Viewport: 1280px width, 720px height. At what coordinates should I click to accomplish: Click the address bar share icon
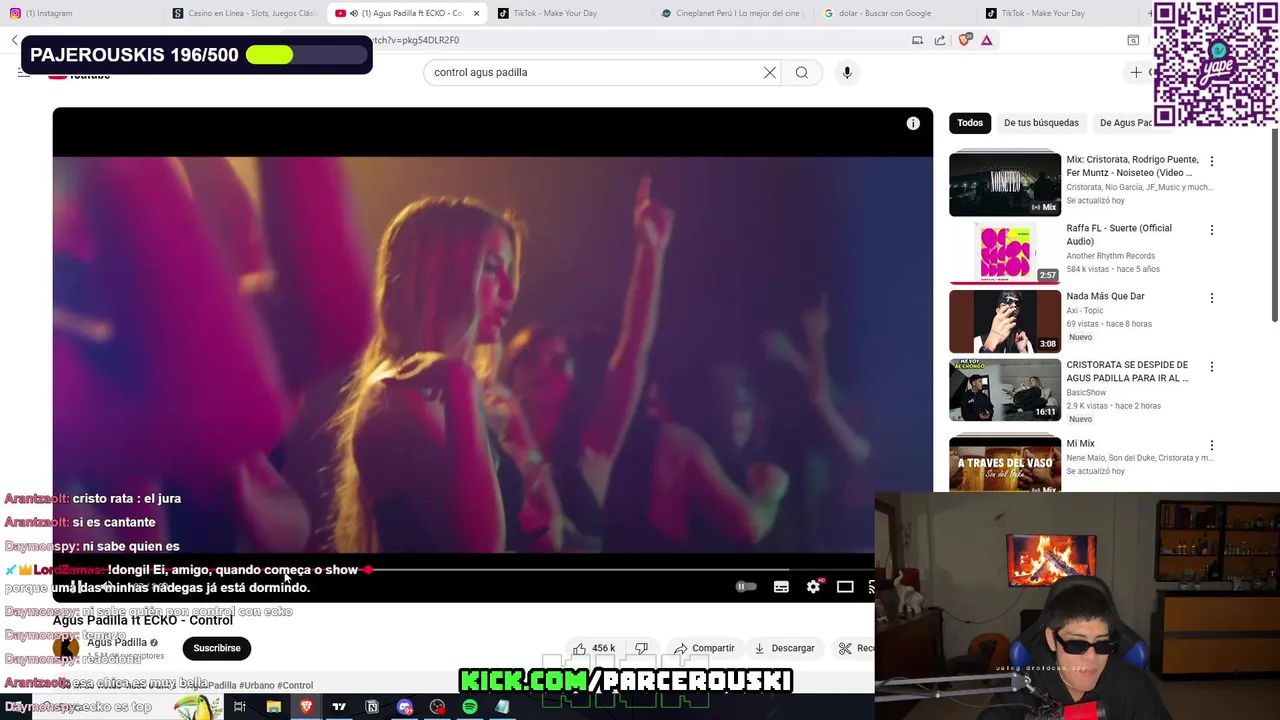point(940,40)
